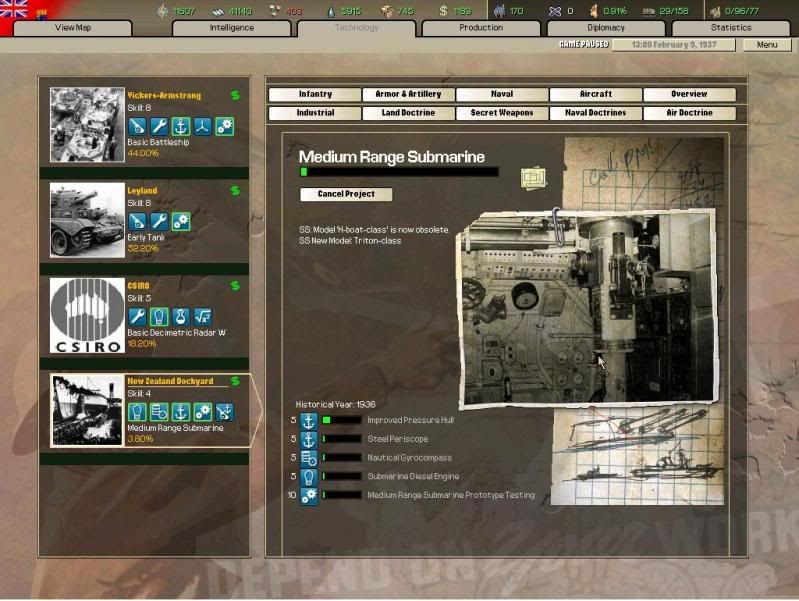Screen dimensions: 799x601
Task: Click the blueprint icon beside the project progress bar
Action: tap(533, 179)
